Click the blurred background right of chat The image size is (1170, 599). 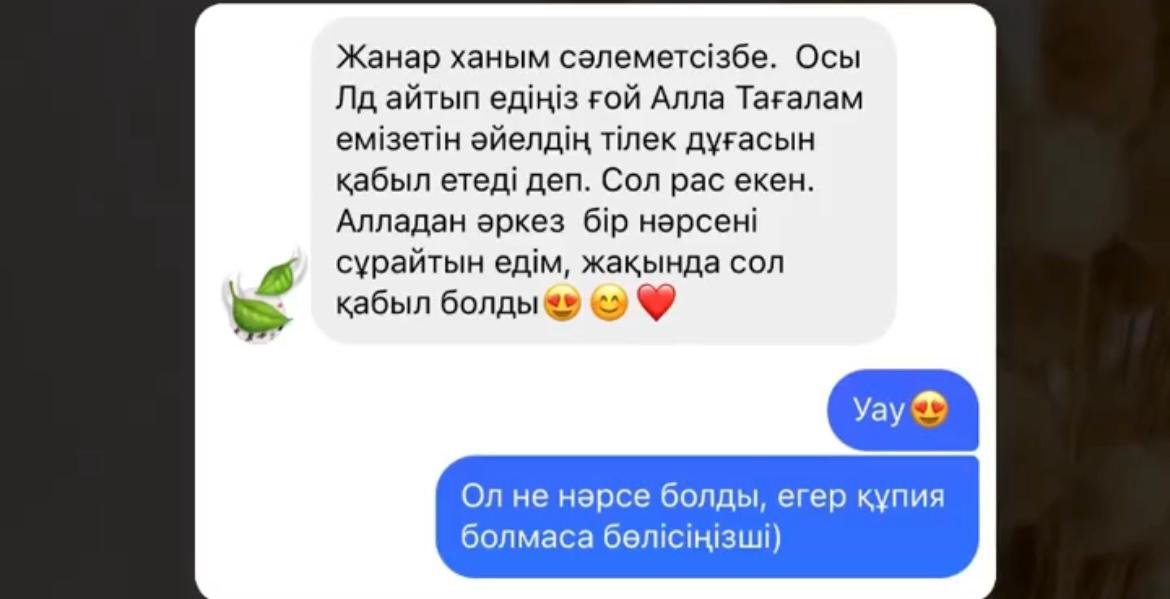[1083, 298]
